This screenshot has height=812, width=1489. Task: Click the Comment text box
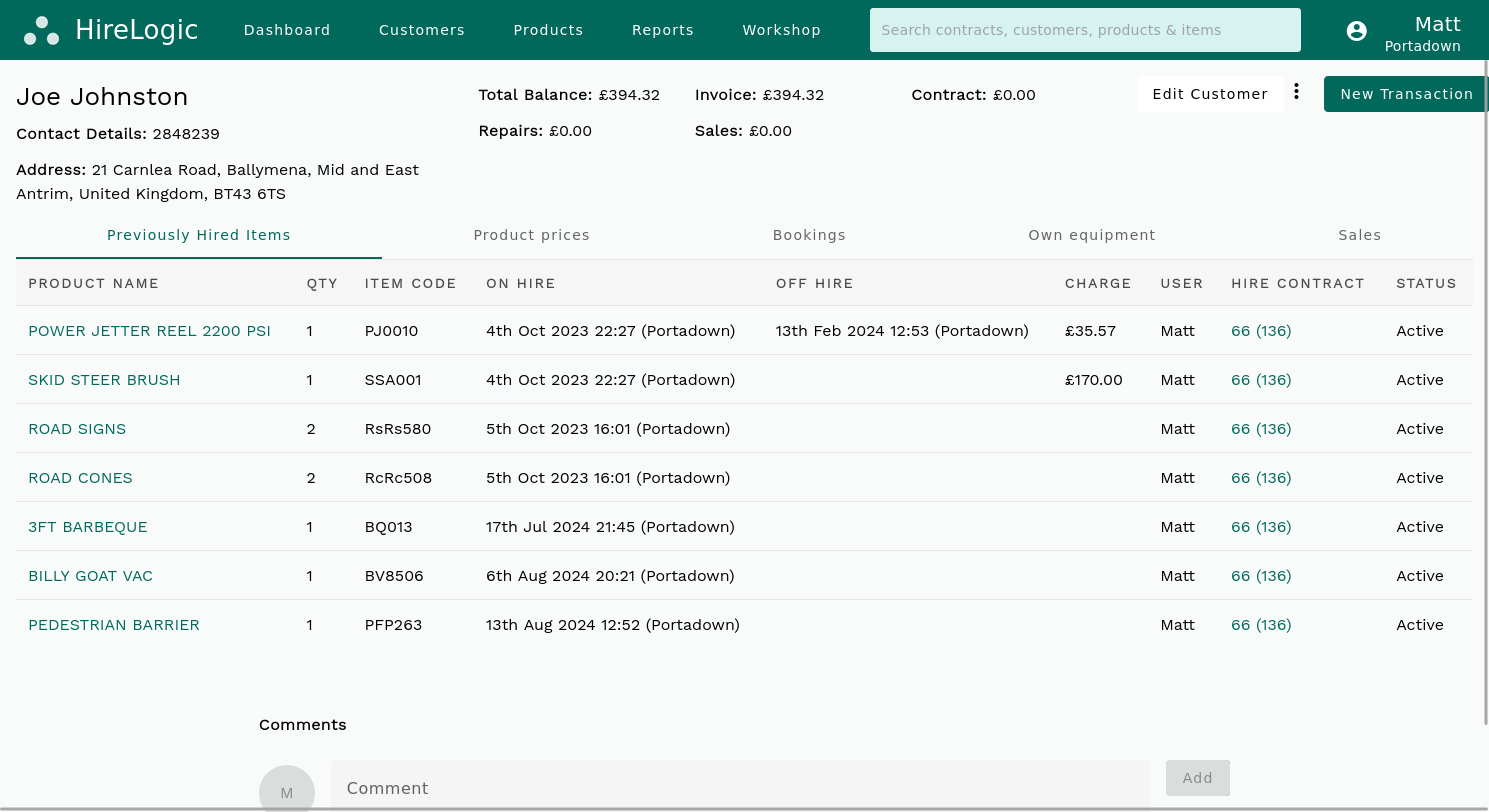740,788
